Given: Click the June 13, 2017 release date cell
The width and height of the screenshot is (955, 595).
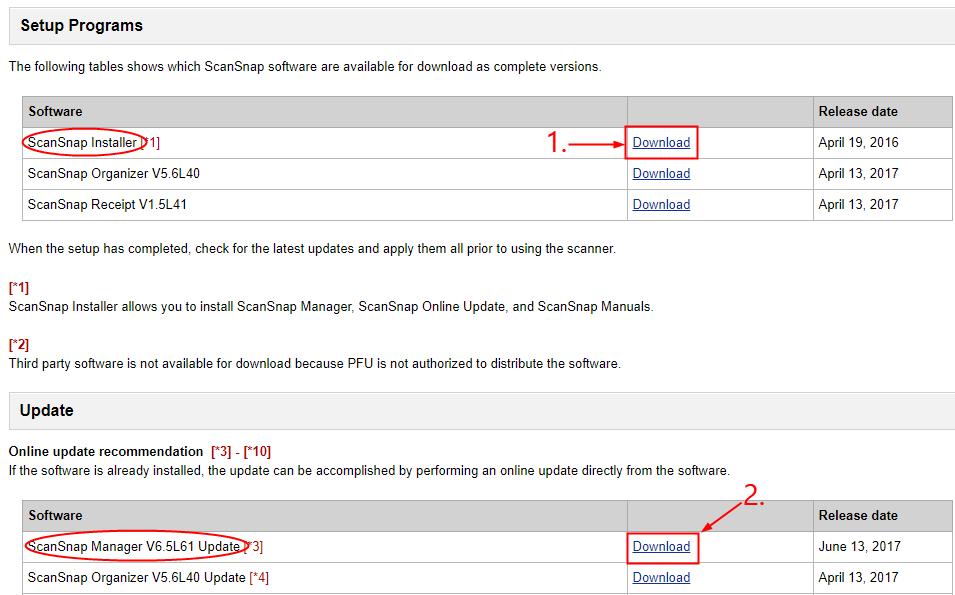Looking at the screenshot, I should [859, 546].
